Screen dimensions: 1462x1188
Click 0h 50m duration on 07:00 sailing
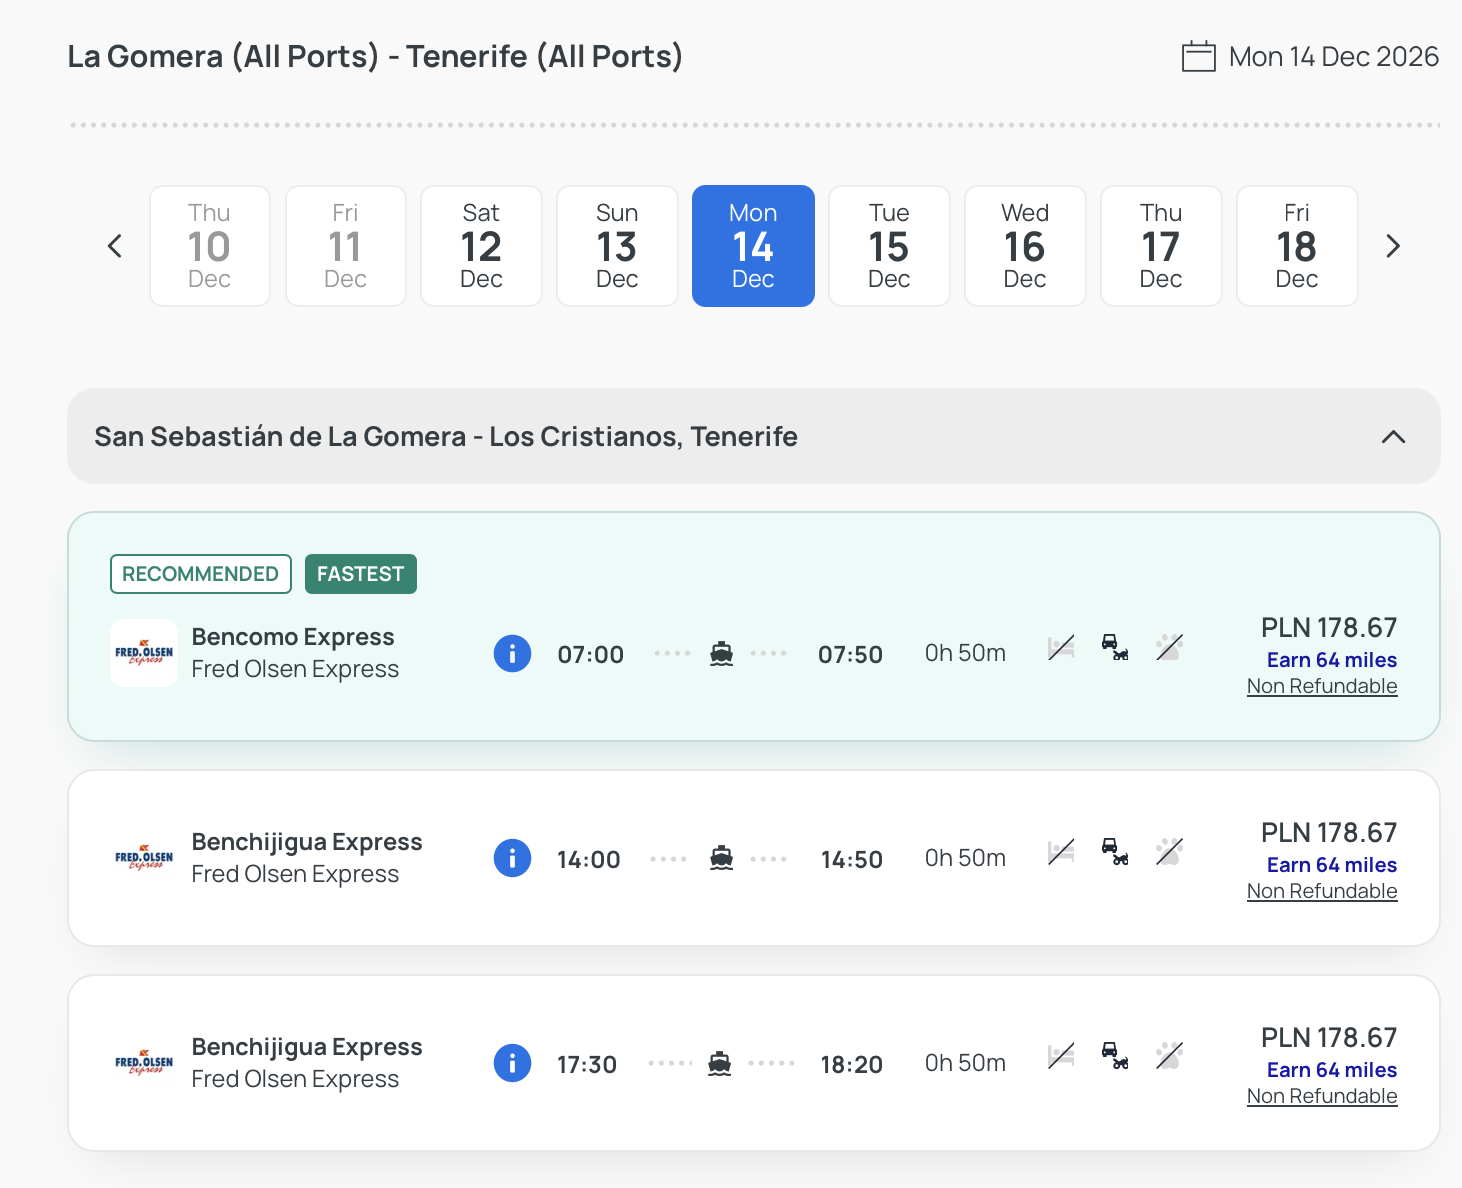point(965,653)
